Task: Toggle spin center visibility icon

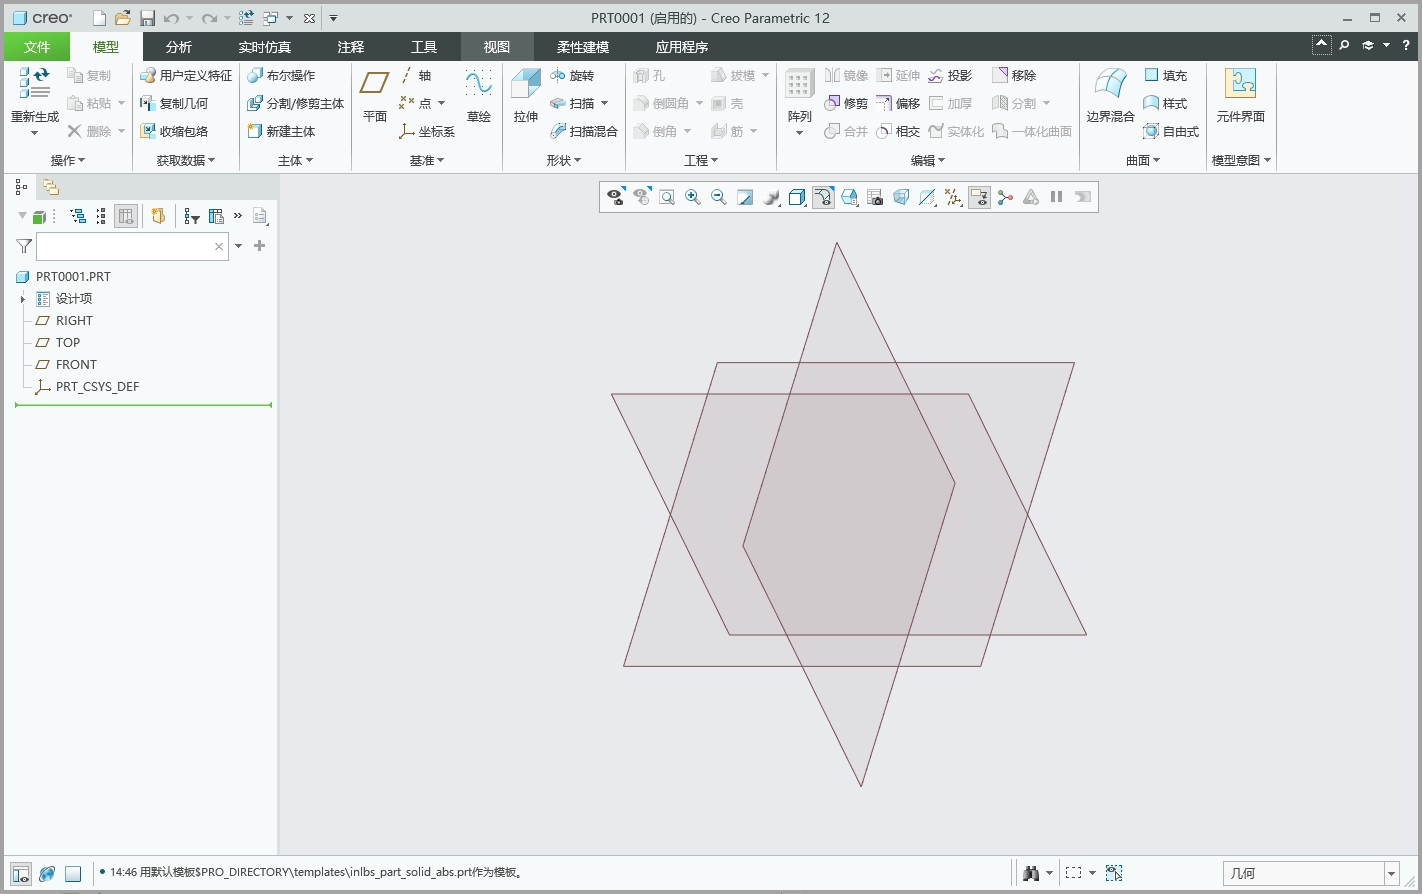Action: (x=1005, y=197)
